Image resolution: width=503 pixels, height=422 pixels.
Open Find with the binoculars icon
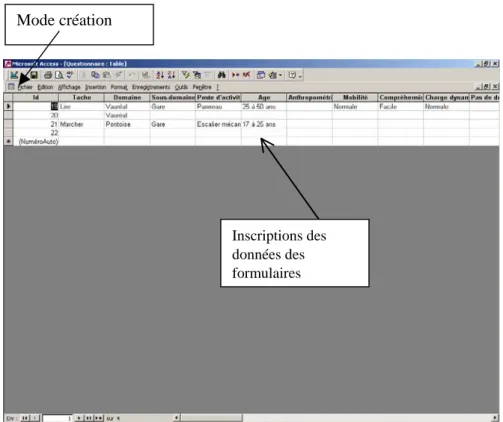[x=221, y=75]
